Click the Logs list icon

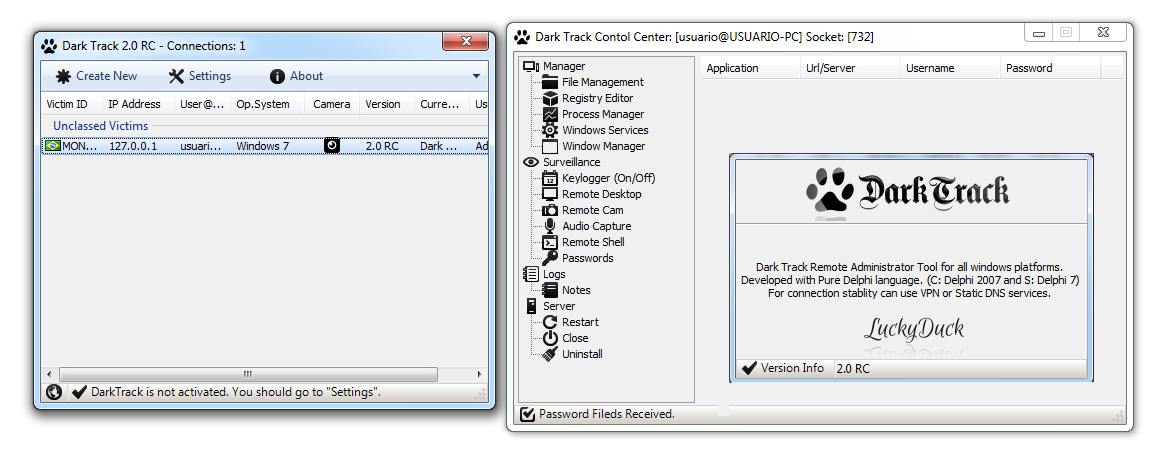point(531,274)
